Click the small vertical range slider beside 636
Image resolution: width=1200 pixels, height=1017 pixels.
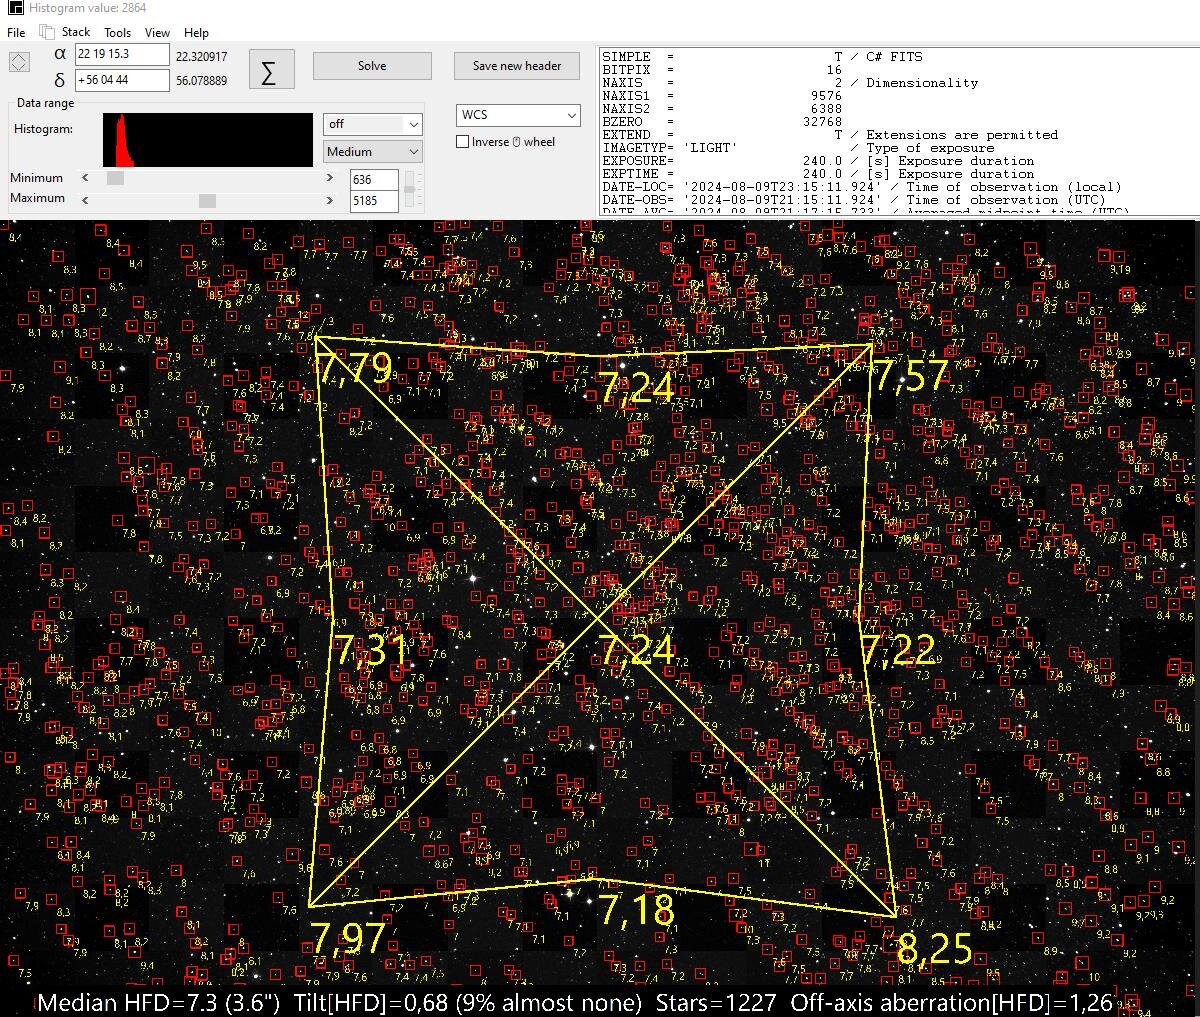point(410,188)
